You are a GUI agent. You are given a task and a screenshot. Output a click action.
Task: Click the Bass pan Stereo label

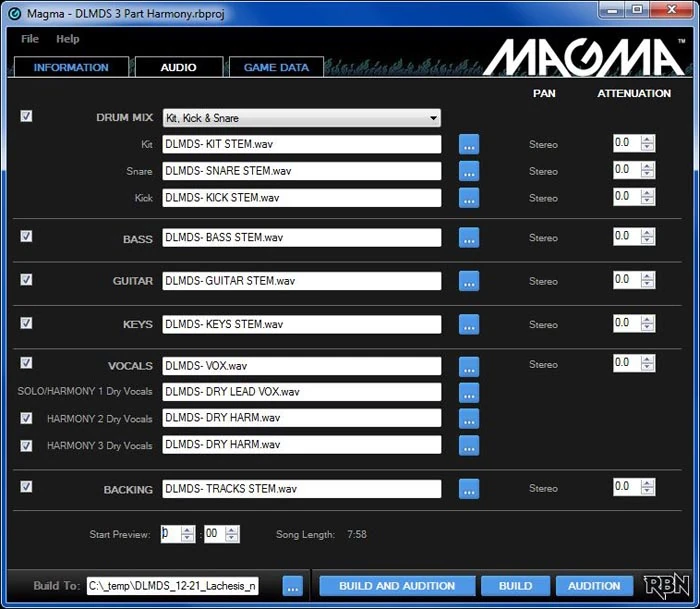point(543,238)
